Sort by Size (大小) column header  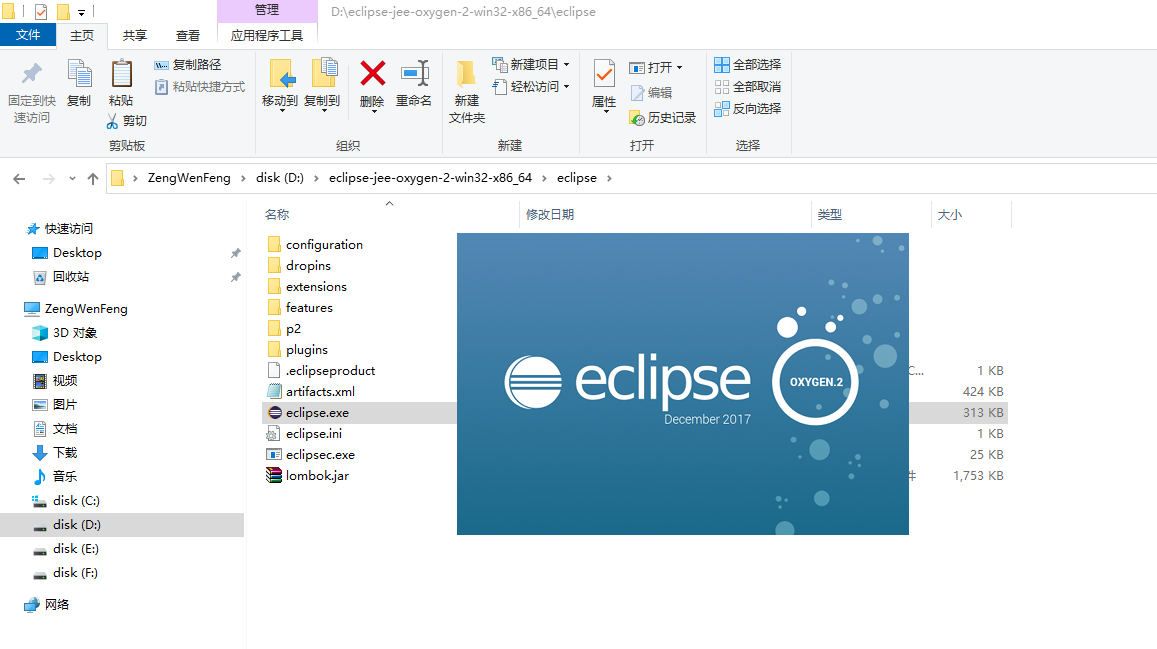click(950, 215)
